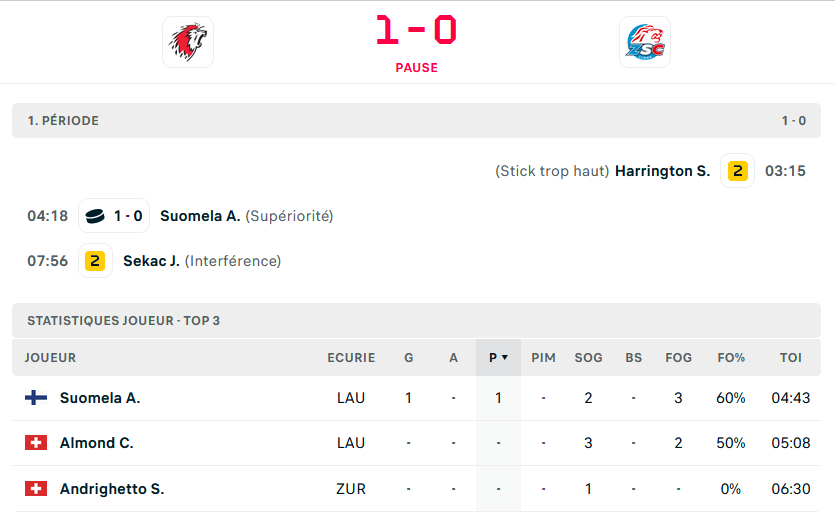The image size is (835, 522).
Task: Sort player stats by G column
Action: [x=408, y=357]
